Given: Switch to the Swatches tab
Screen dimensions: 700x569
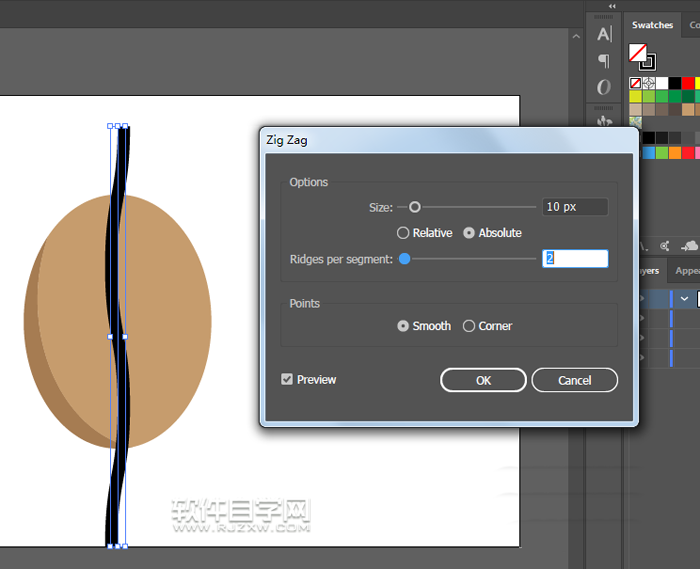Looking at the screenshot, I should (x=652, y=25).
